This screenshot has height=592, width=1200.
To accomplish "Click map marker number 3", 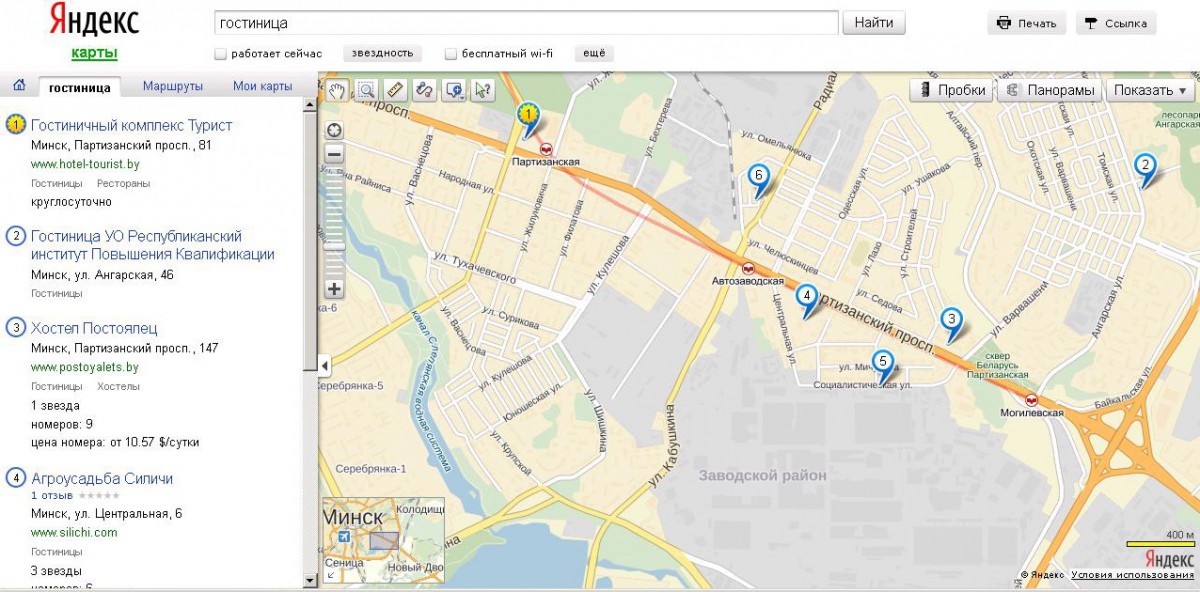I will coord(953,322).
